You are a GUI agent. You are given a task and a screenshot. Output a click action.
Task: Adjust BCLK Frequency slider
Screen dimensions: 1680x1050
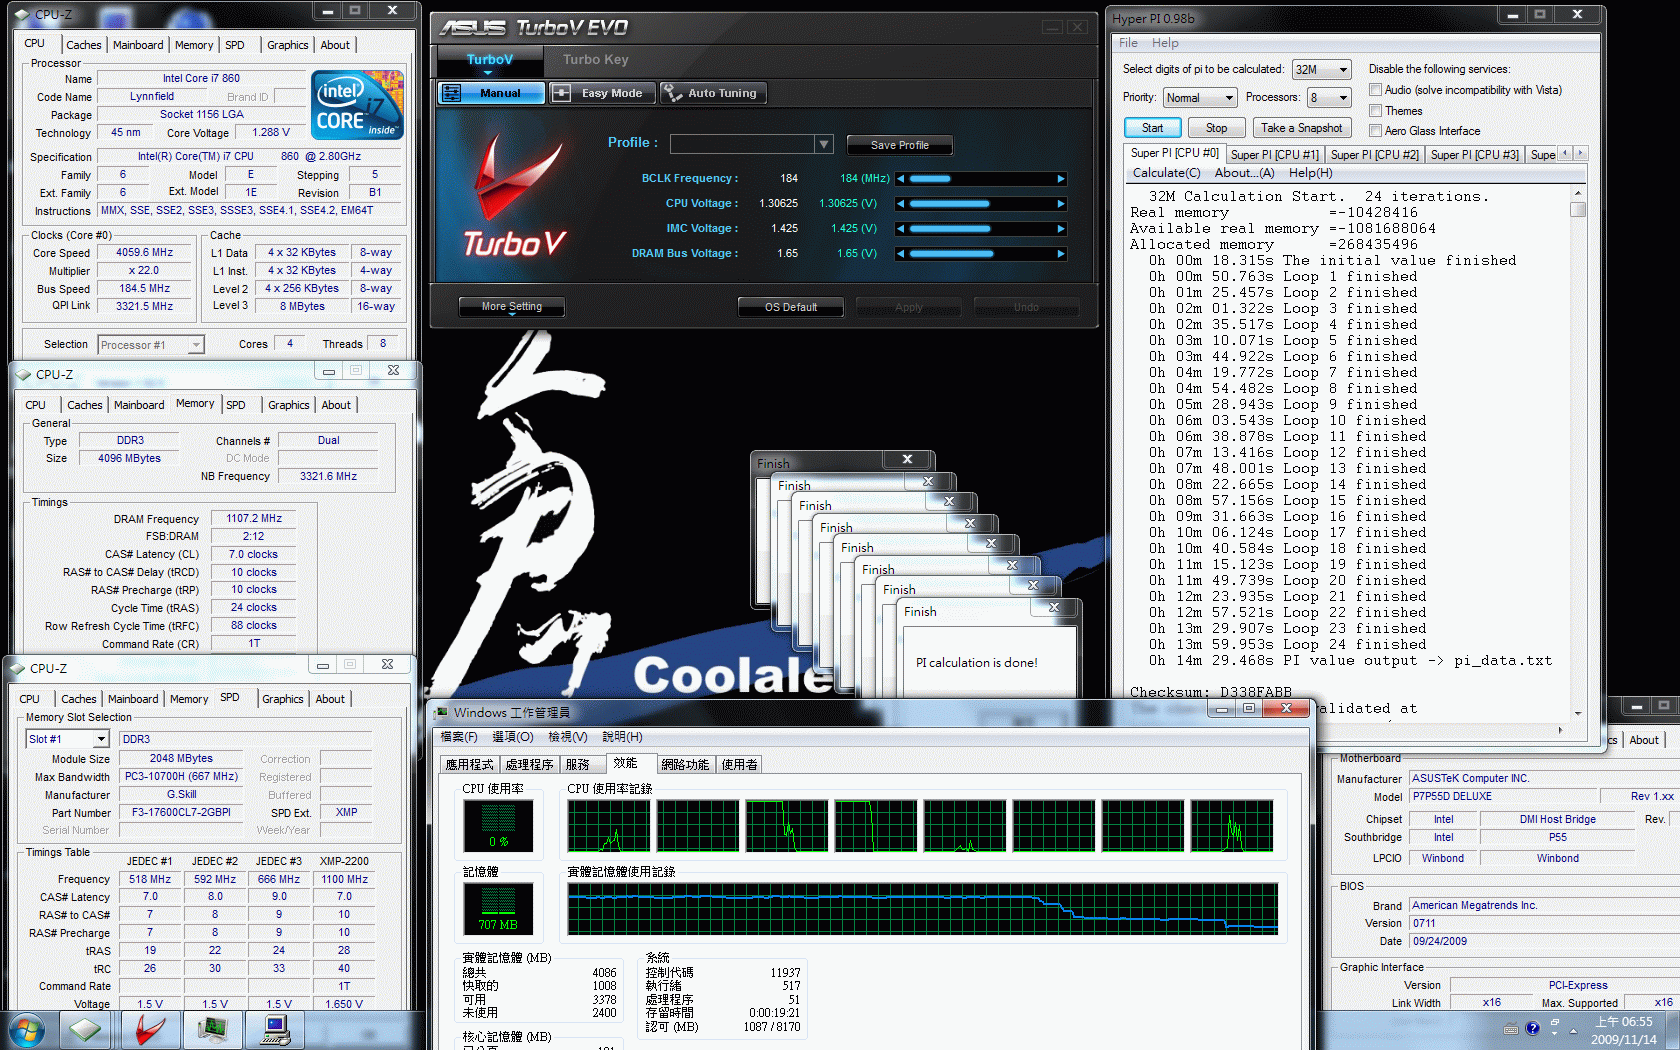pyautogui.click(x=981, y=179)
